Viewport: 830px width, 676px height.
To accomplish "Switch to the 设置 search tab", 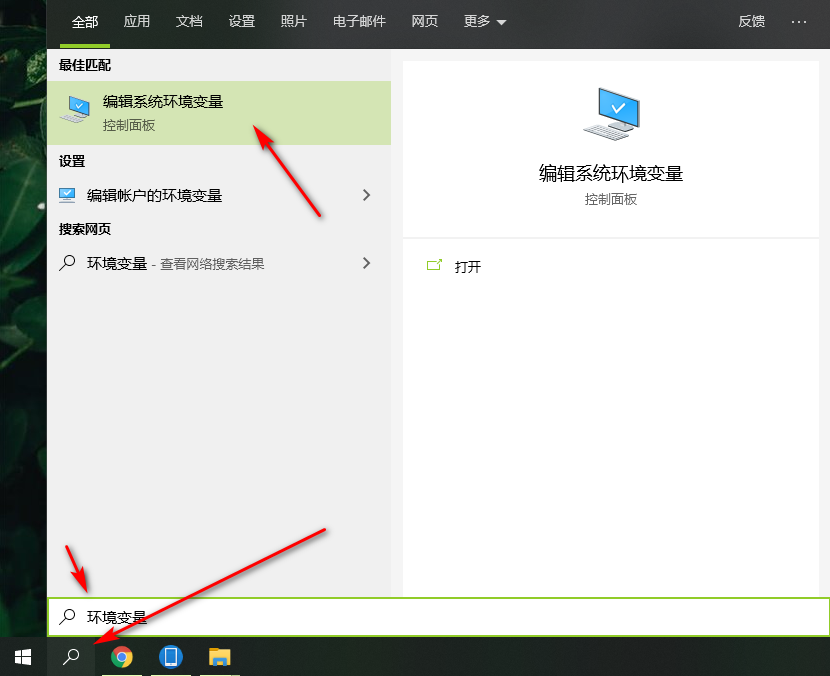I will pos(241,21).
